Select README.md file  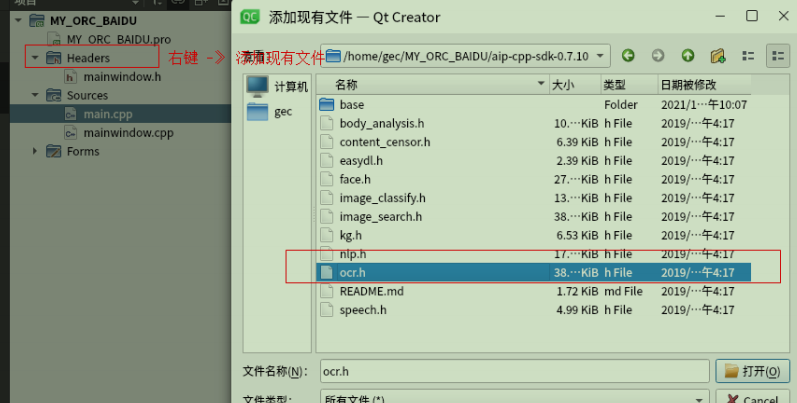533,291
